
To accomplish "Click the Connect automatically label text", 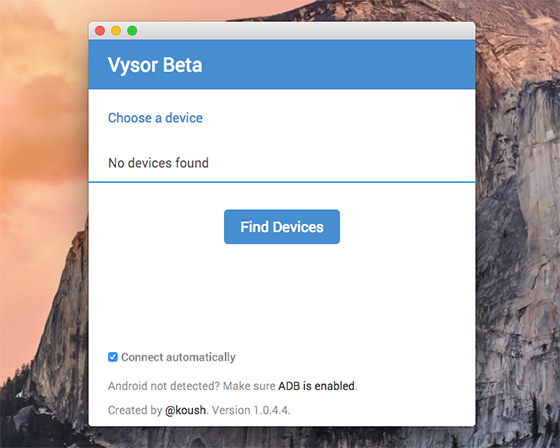I will click(x=178, y=357).
